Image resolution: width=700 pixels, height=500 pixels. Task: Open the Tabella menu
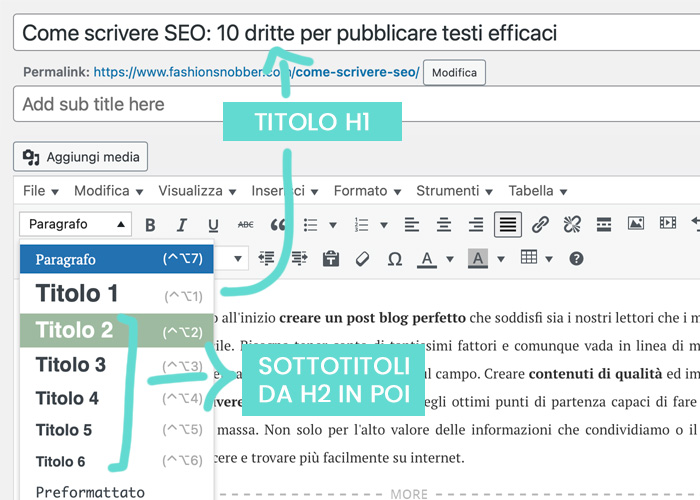[x=538, y=191]
